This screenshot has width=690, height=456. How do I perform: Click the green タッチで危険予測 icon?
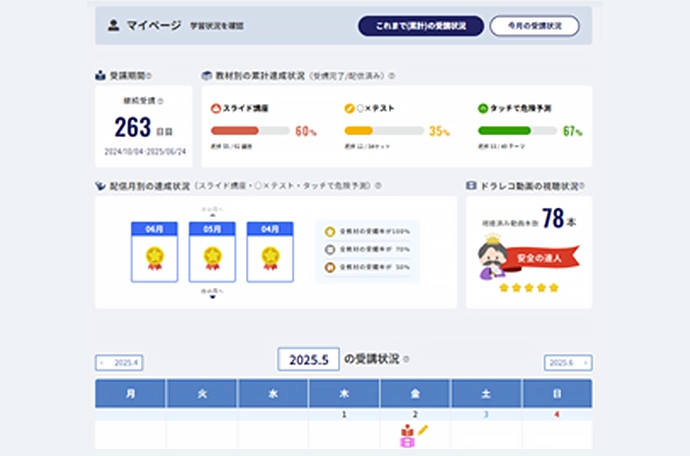point(483,108)
